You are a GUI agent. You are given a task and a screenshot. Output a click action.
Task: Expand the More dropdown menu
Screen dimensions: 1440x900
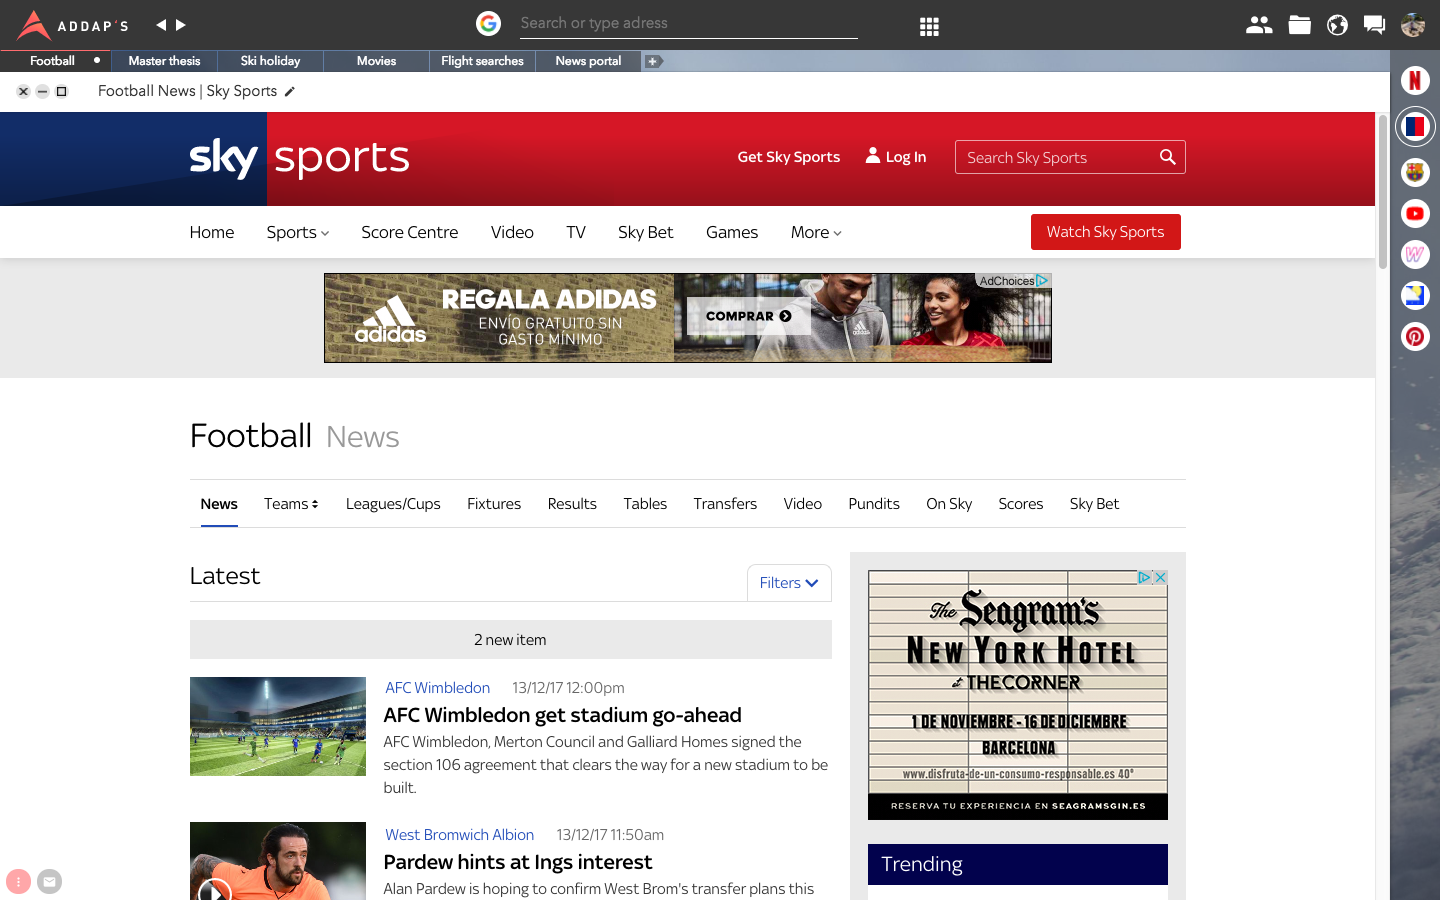[x=816, y=232]
